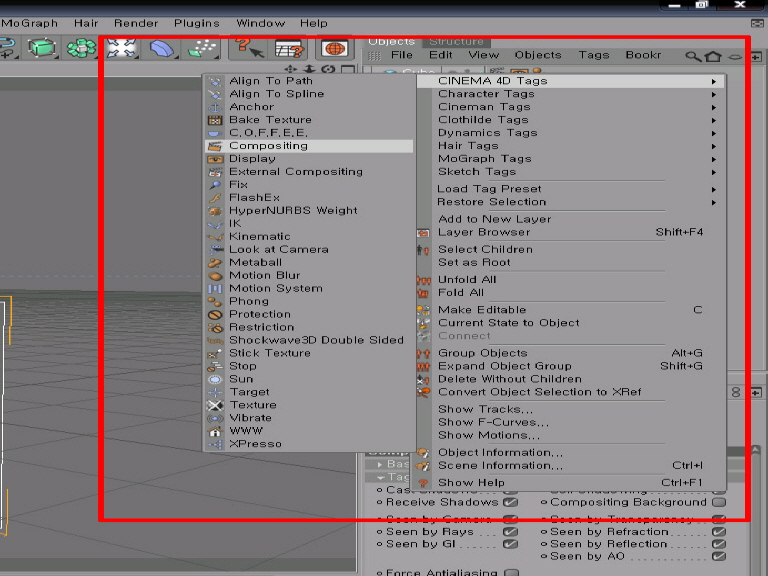
Task: Add the Vibrate tag
Action: tap(309, 418)
